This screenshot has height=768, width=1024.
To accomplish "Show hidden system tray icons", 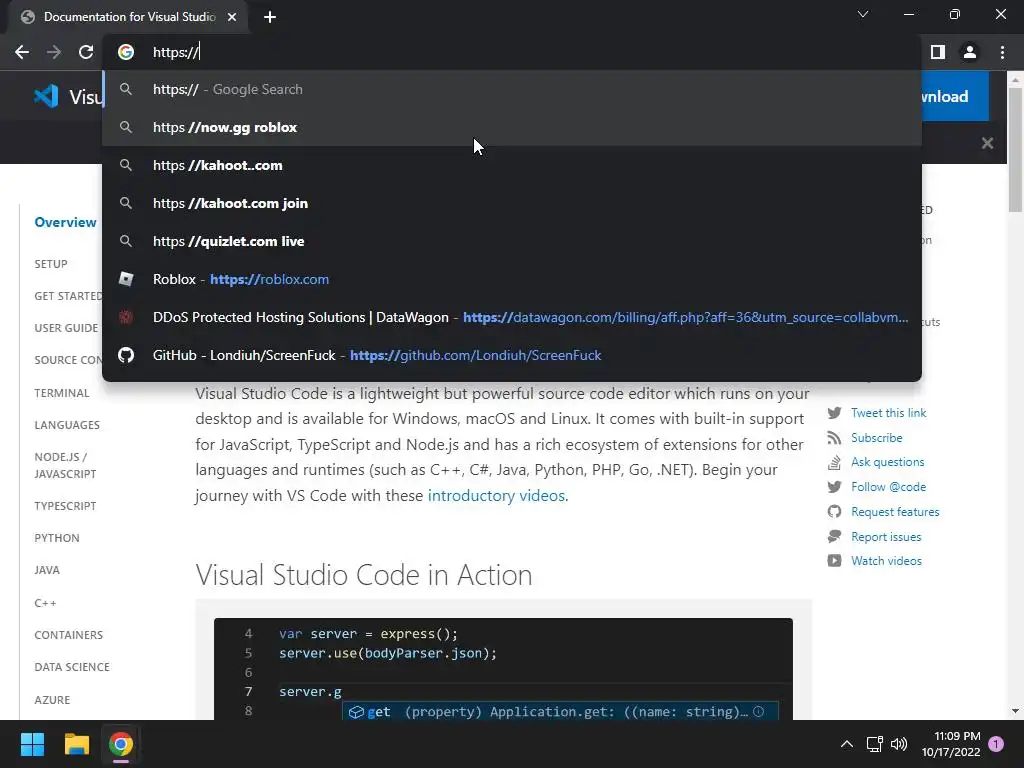I will (846, 744).
